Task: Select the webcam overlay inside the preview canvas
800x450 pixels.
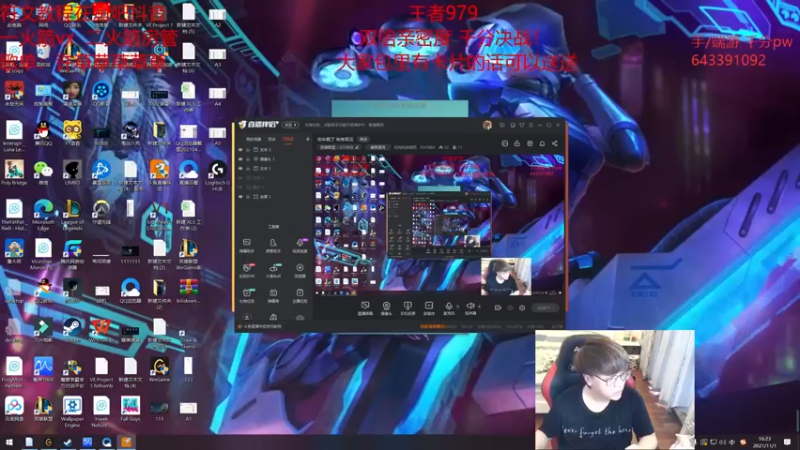Action: [x=506, y=277]
